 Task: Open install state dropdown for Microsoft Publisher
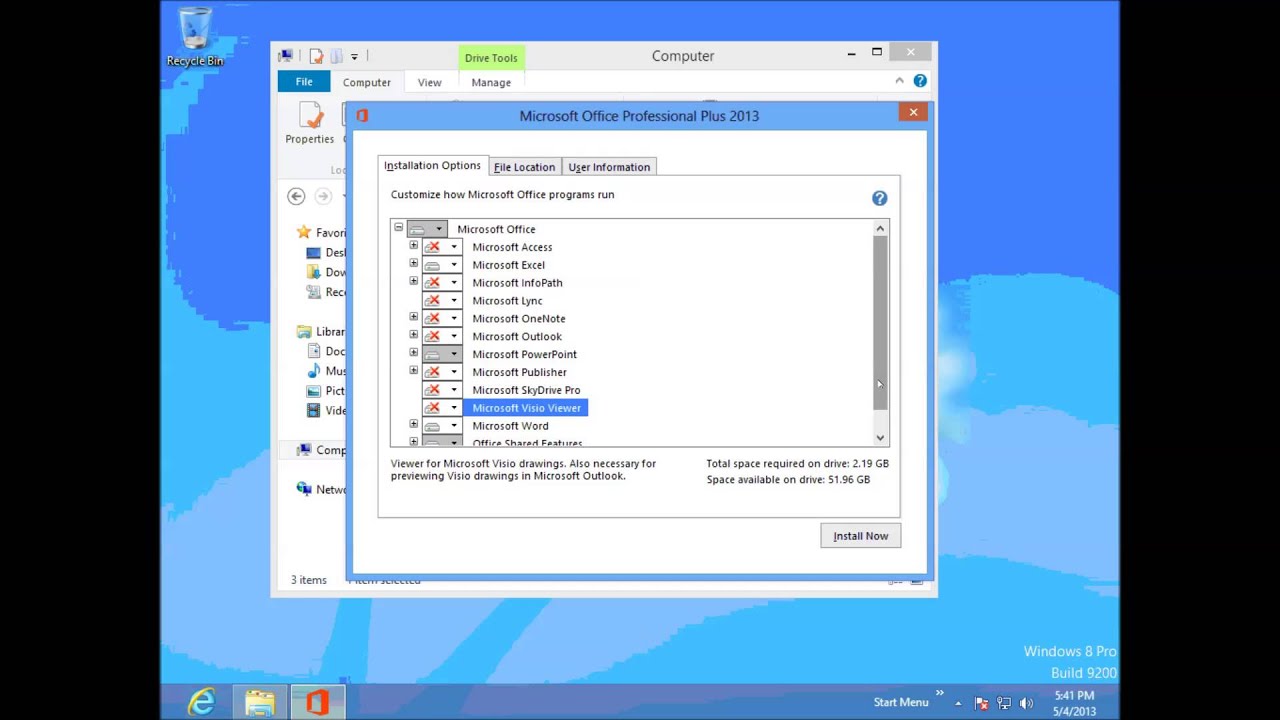click(x=442, y=372)
